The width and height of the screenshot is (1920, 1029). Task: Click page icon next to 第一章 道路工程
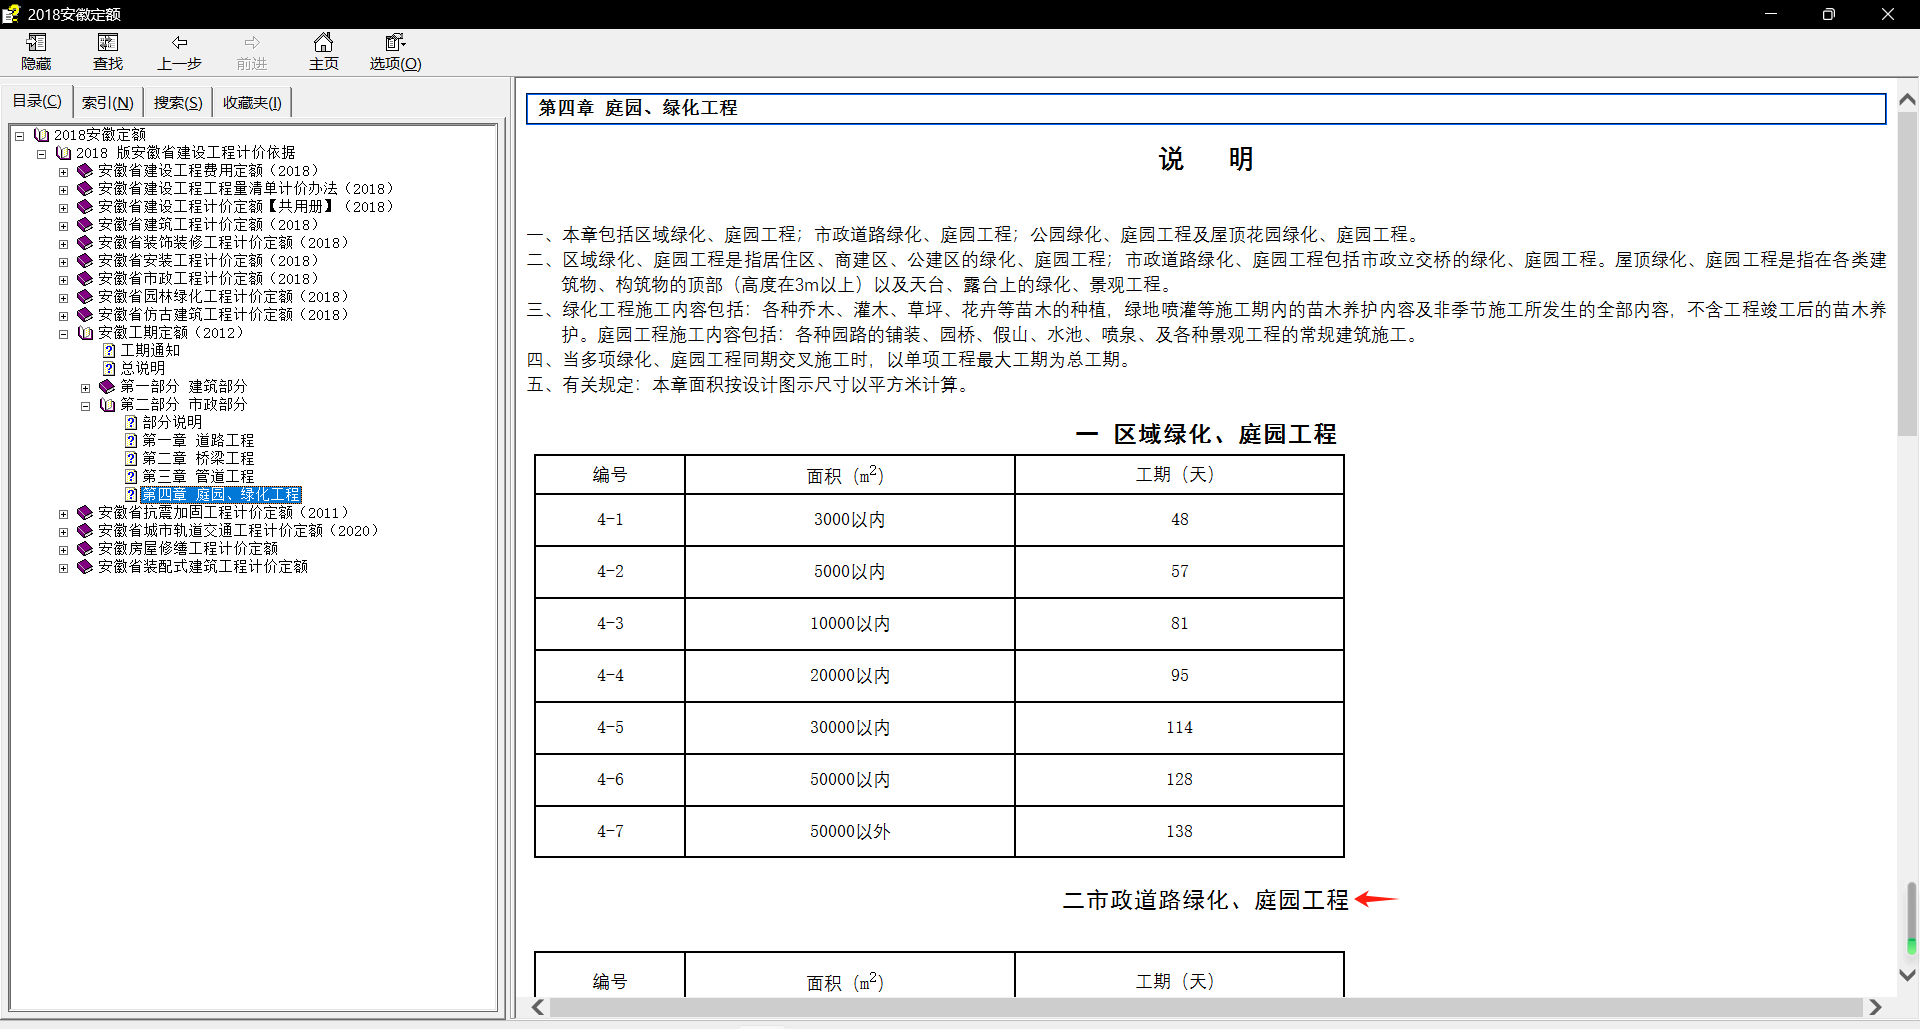point(131,441)
